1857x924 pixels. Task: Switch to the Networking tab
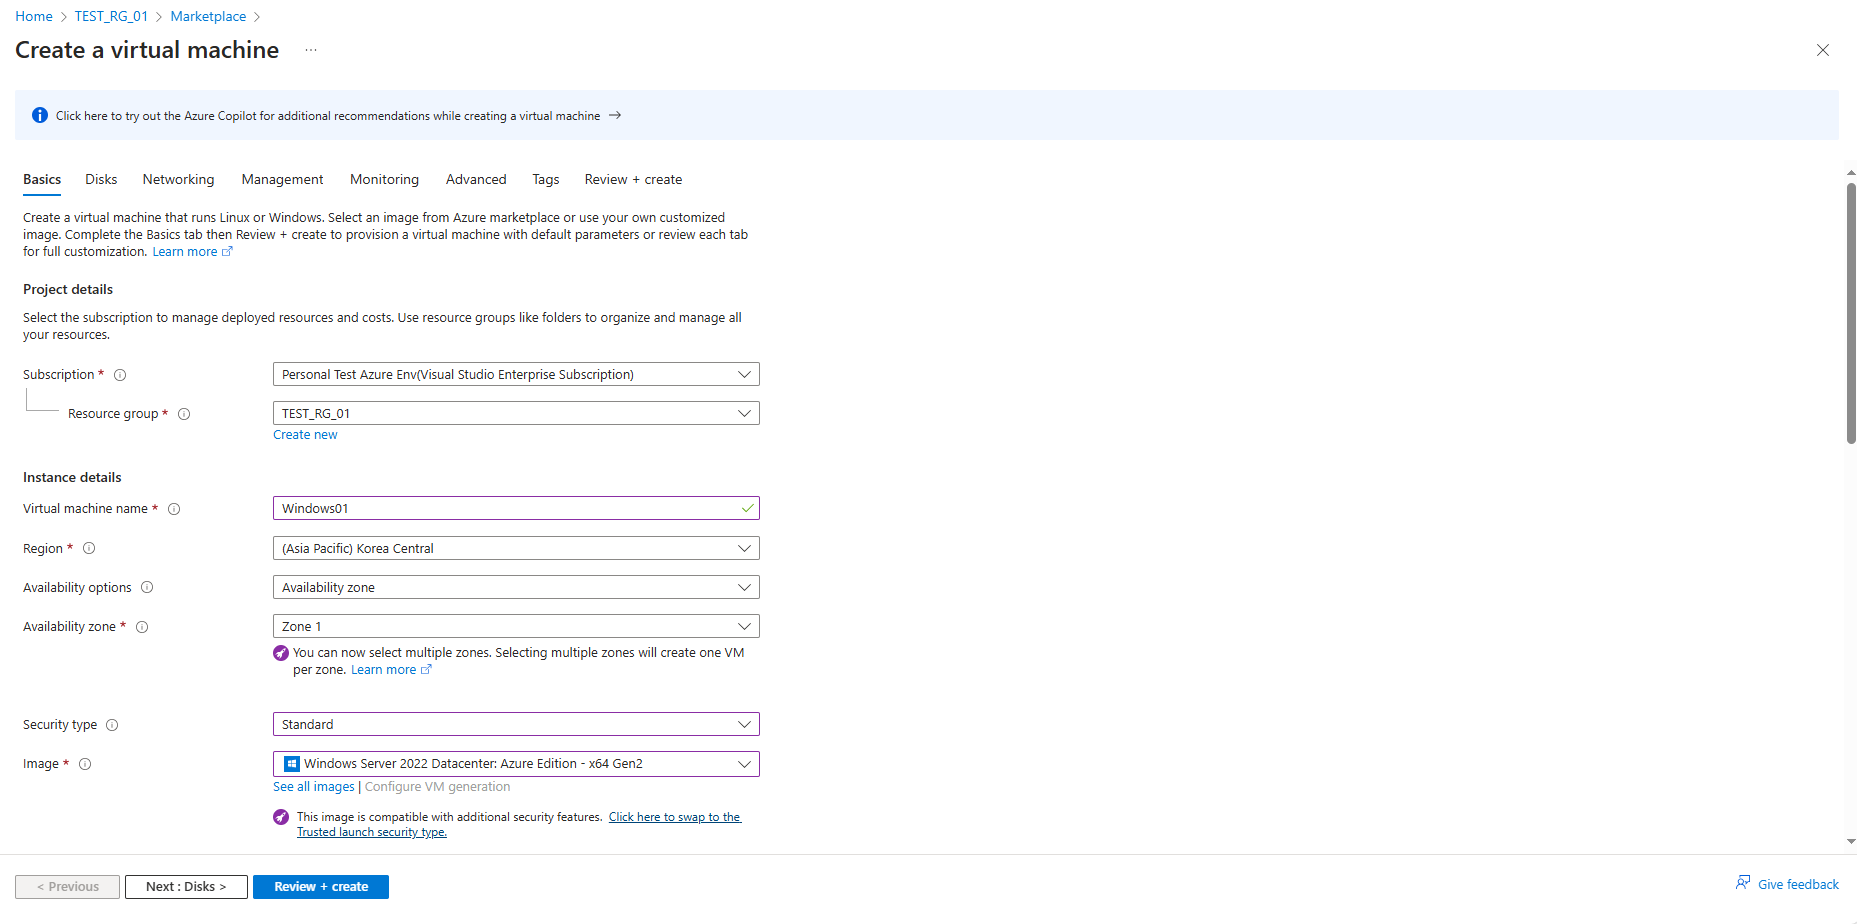[x=178, y=179]
